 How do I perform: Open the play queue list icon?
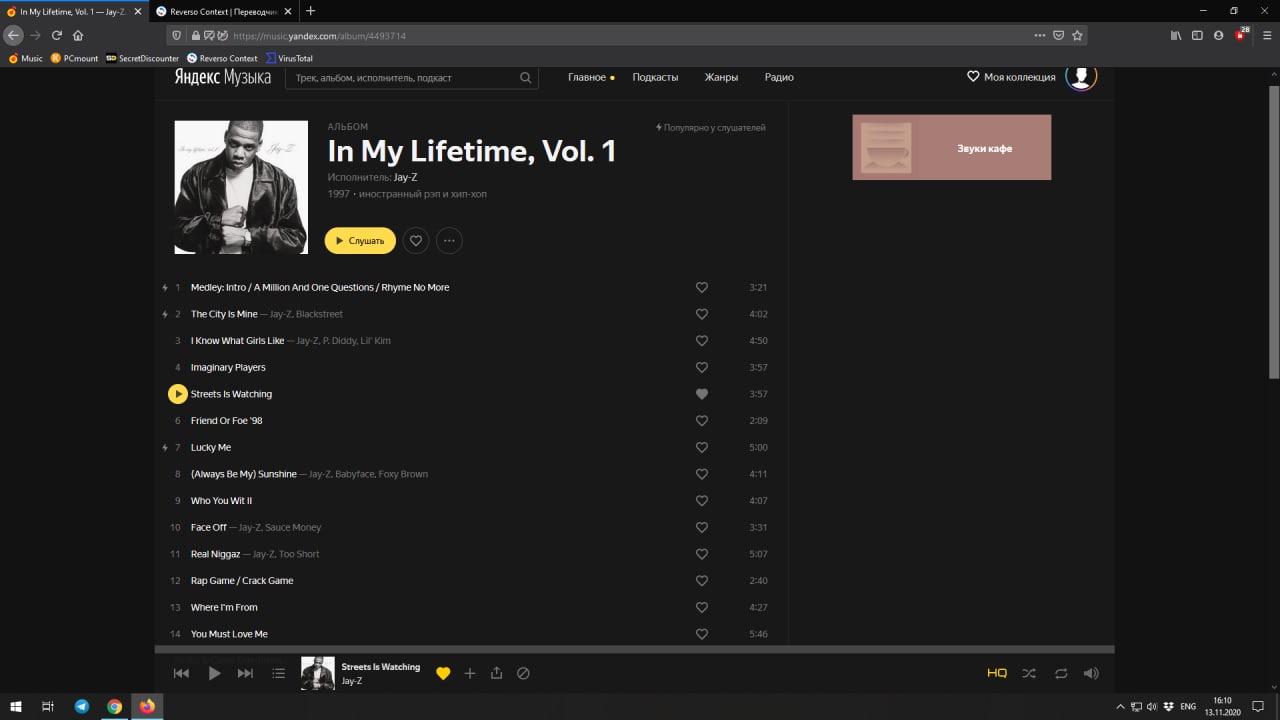click(x=279, y=673)
